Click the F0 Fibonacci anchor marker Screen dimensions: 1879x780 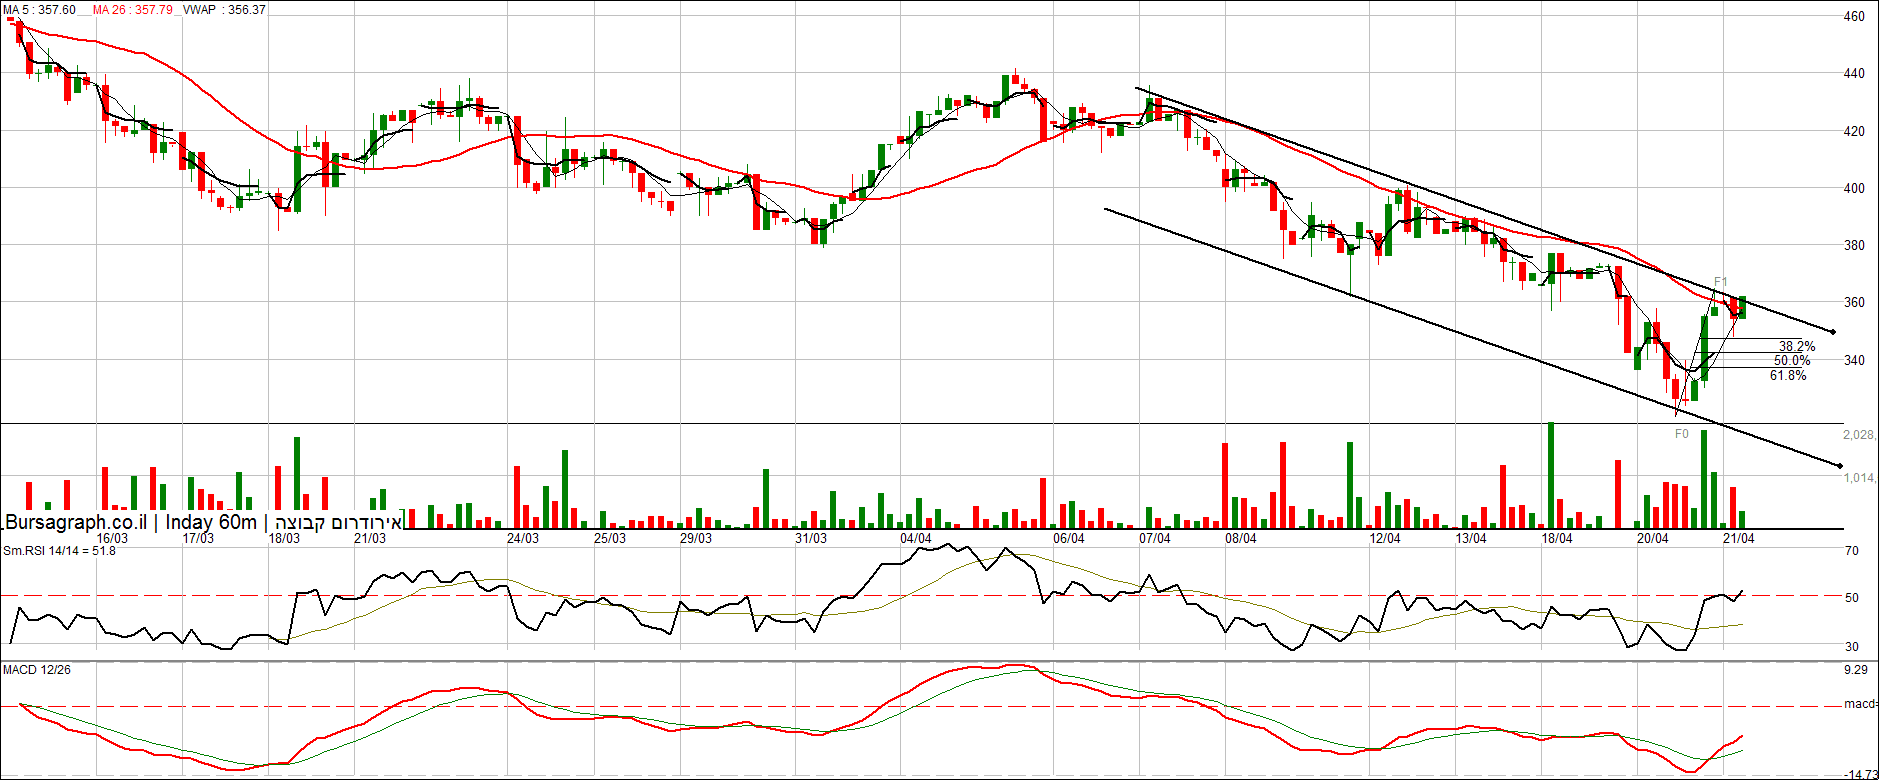tap(1681, 434)
